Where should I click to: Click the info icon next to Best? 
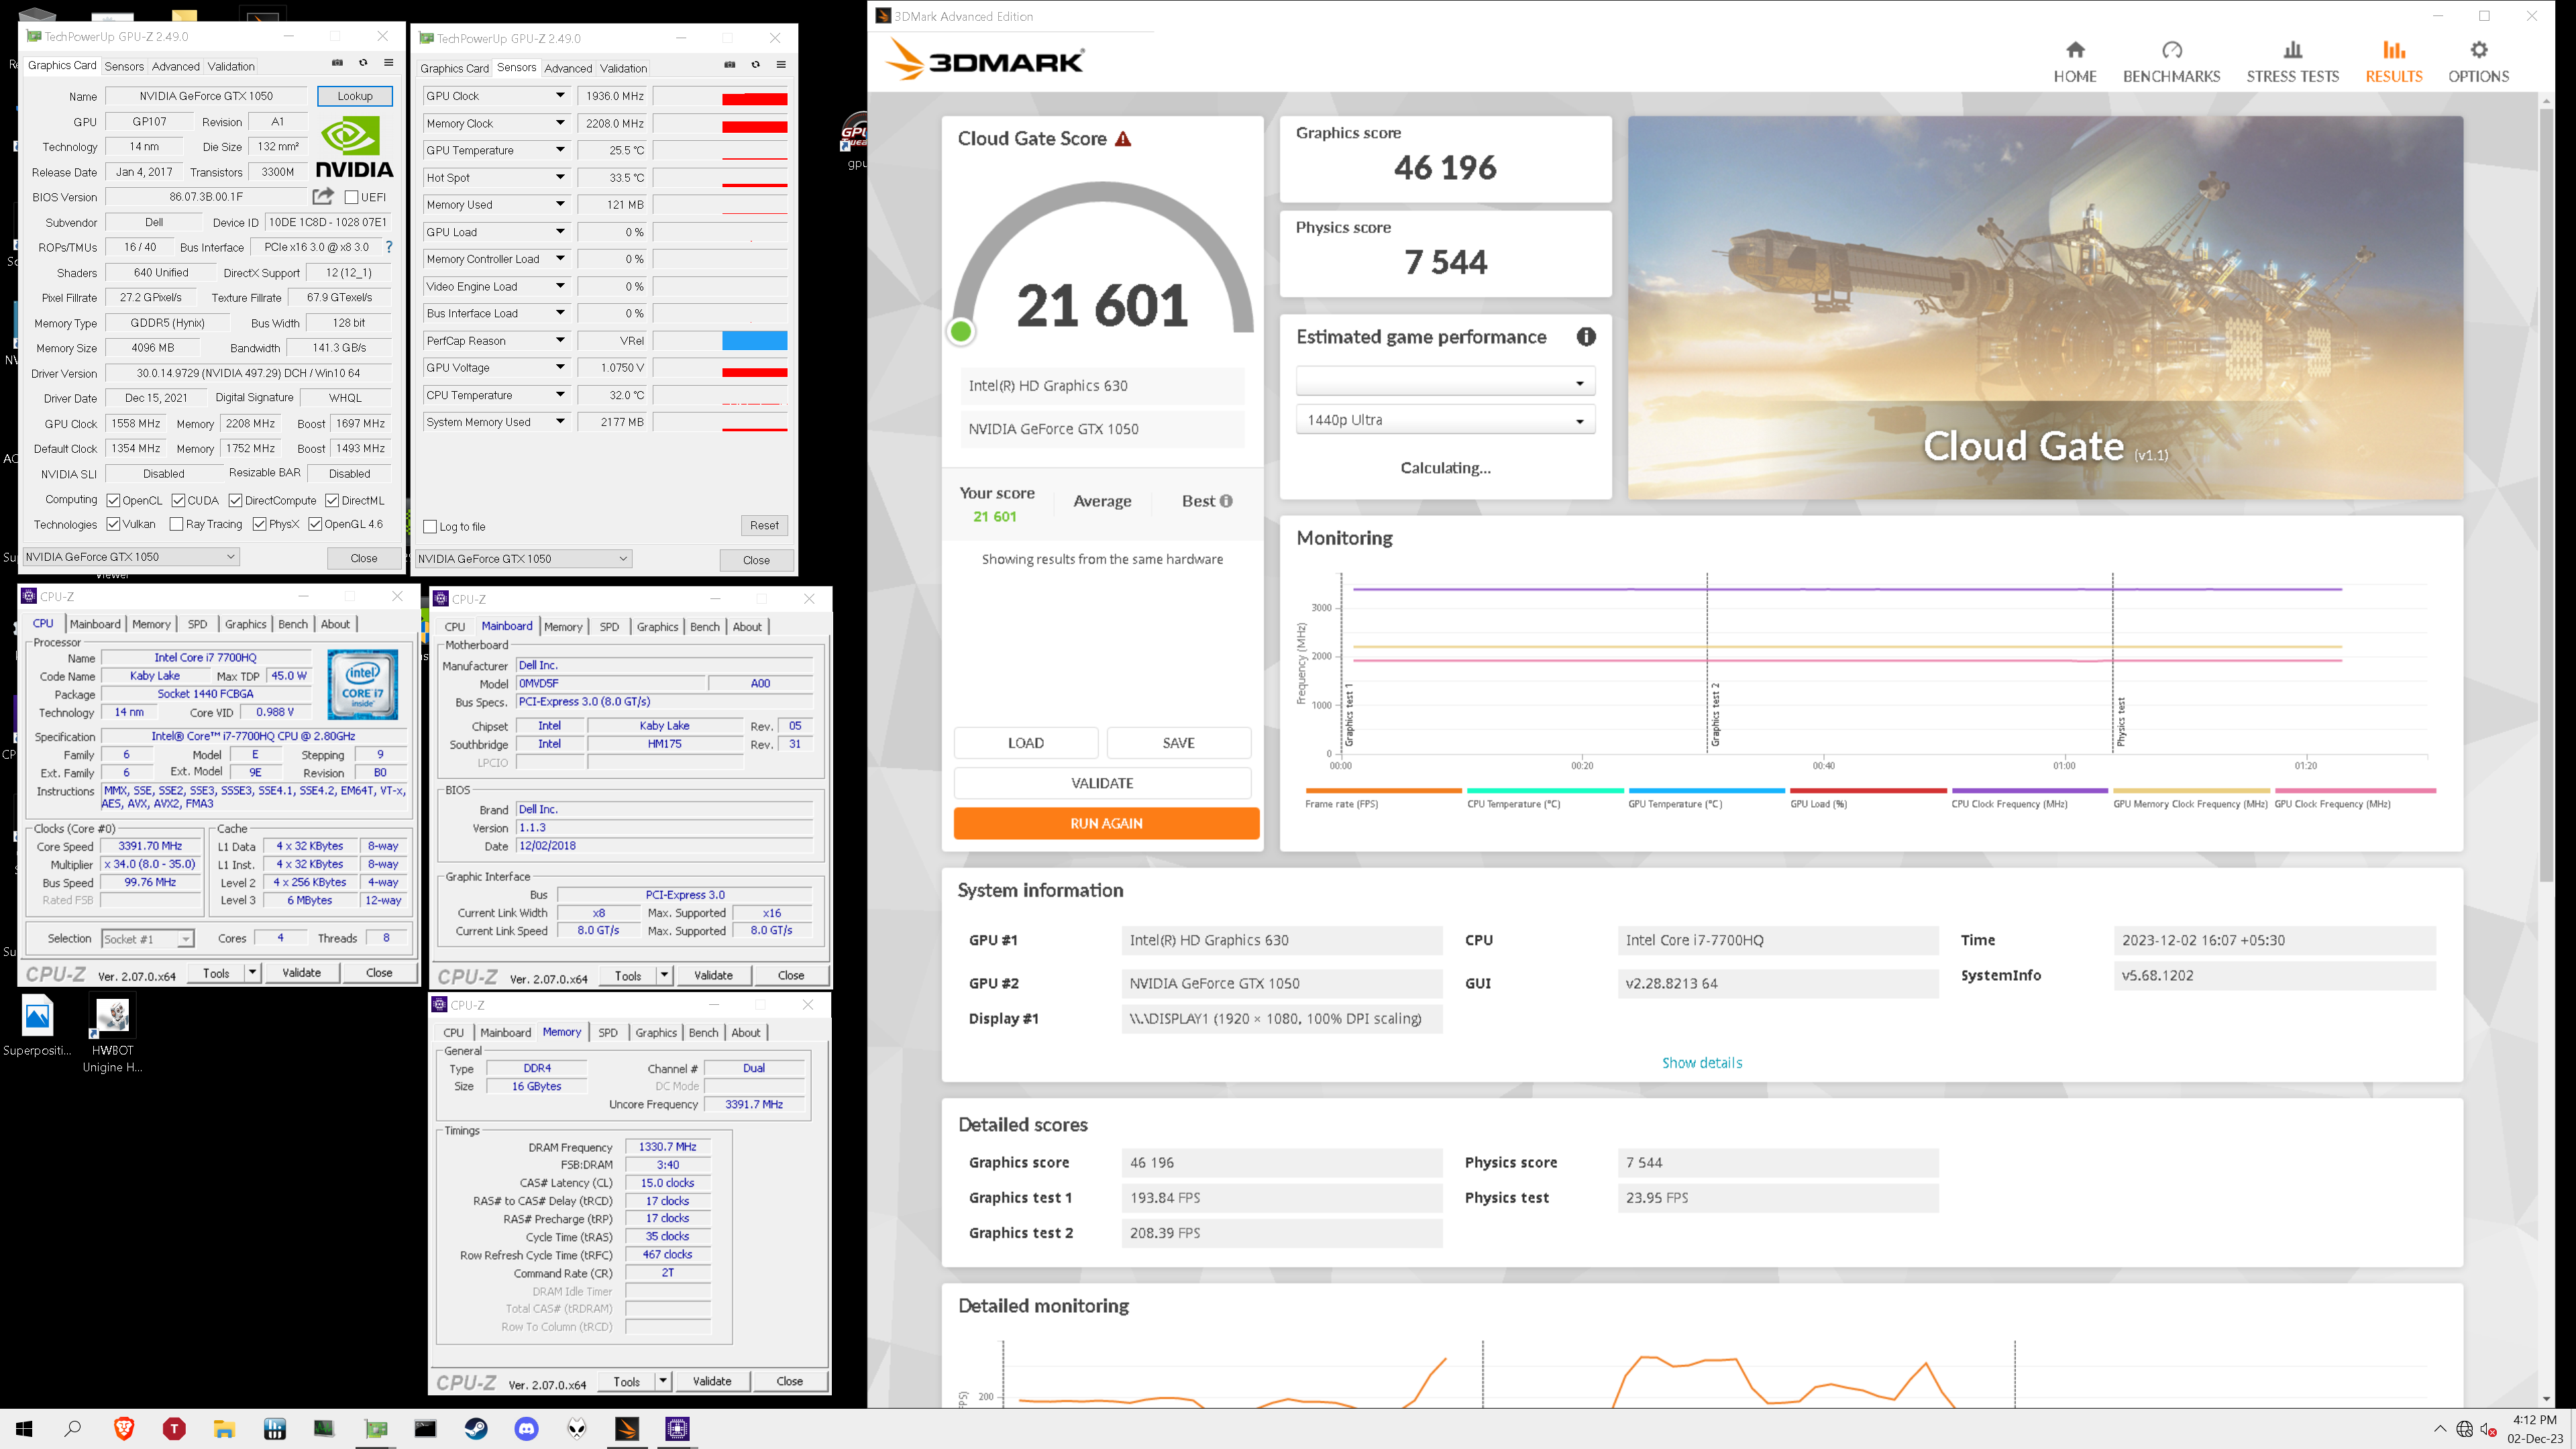point(1226,501)
